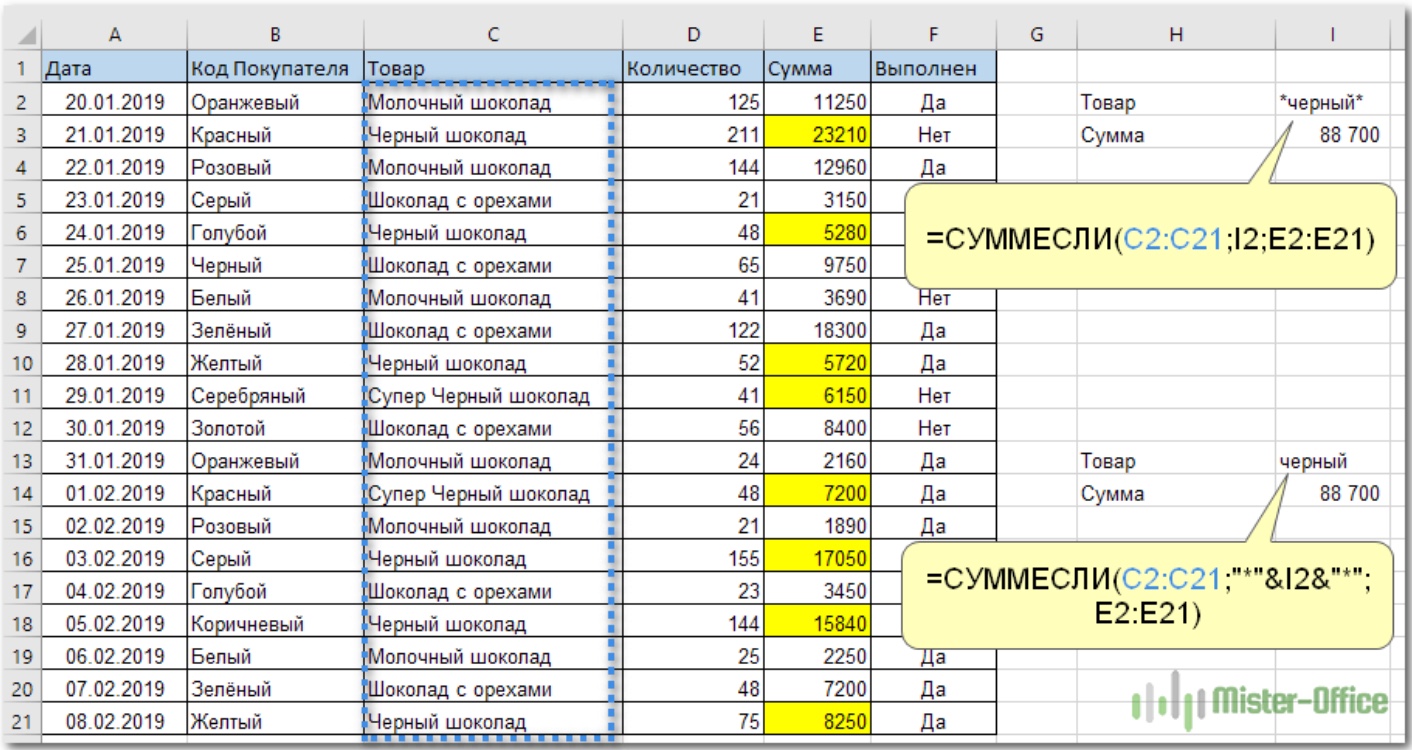Viewport: 1412px width, 750px height.
Task: Click buyer cell "Черный" in column B
Action: (275, 266)
